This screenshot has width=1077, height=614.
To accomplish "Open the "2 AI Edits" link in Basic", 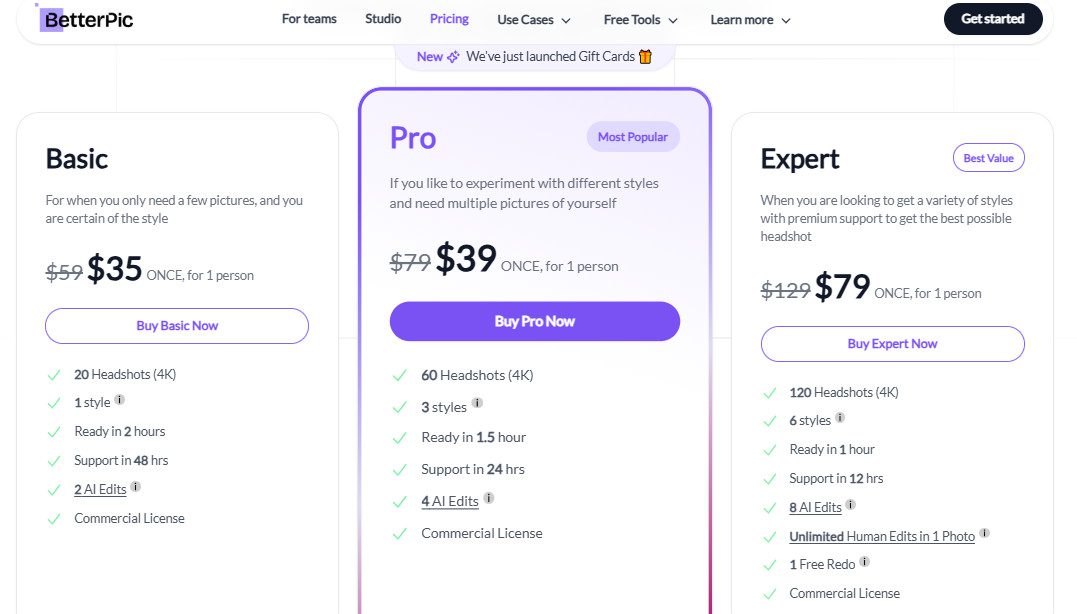I will (100, 489).
